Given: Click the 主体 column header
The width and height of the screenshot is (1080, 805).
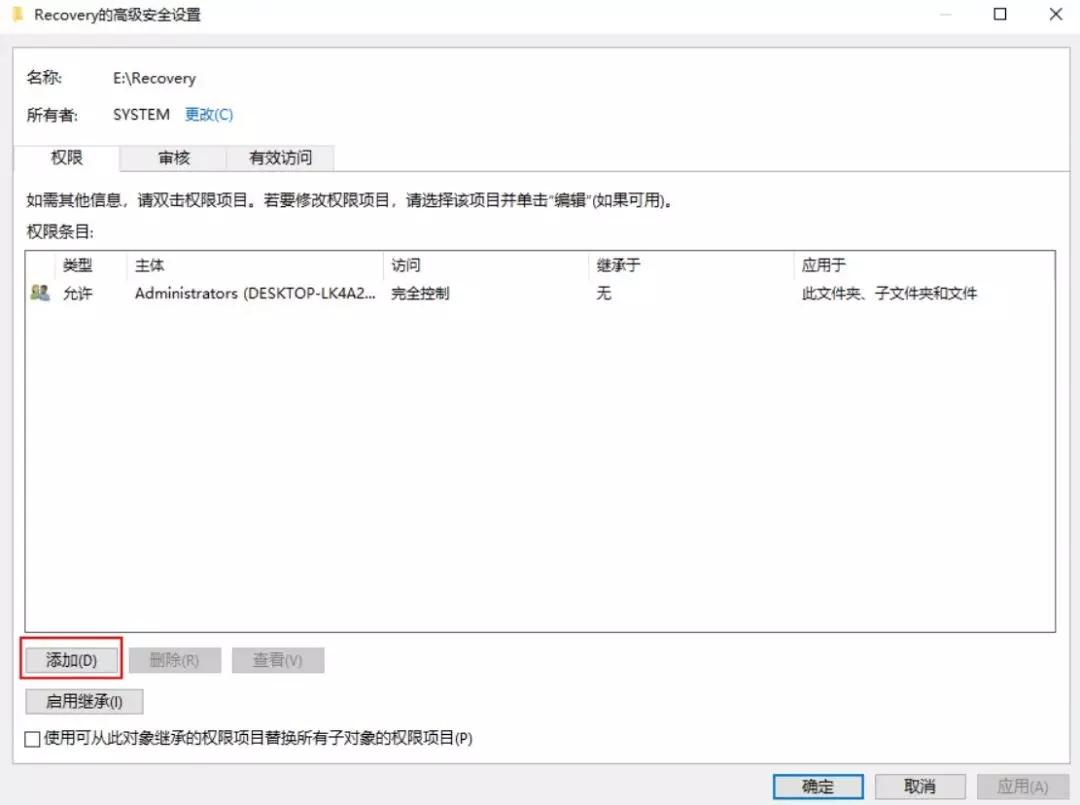Looking at the screenshot, I should [x=150, y=265].
